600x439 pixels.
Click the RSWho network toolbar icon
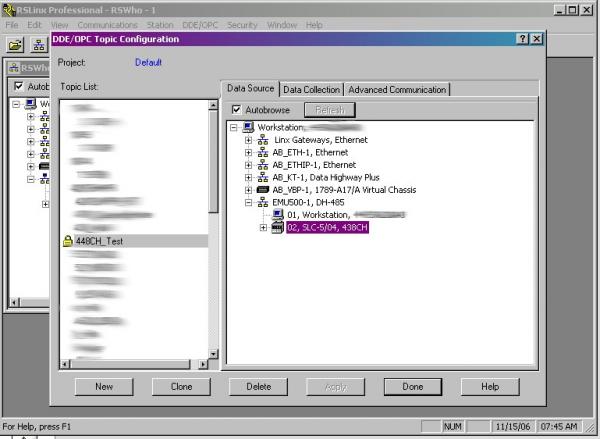(39, 45)
